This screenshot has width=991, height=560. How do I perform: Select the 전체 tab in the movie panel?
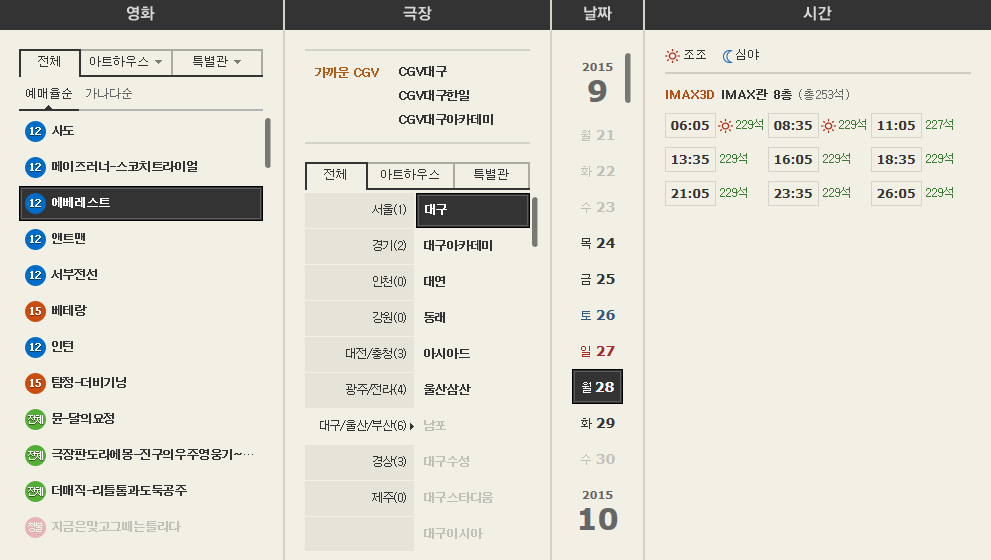coord(49,62)
